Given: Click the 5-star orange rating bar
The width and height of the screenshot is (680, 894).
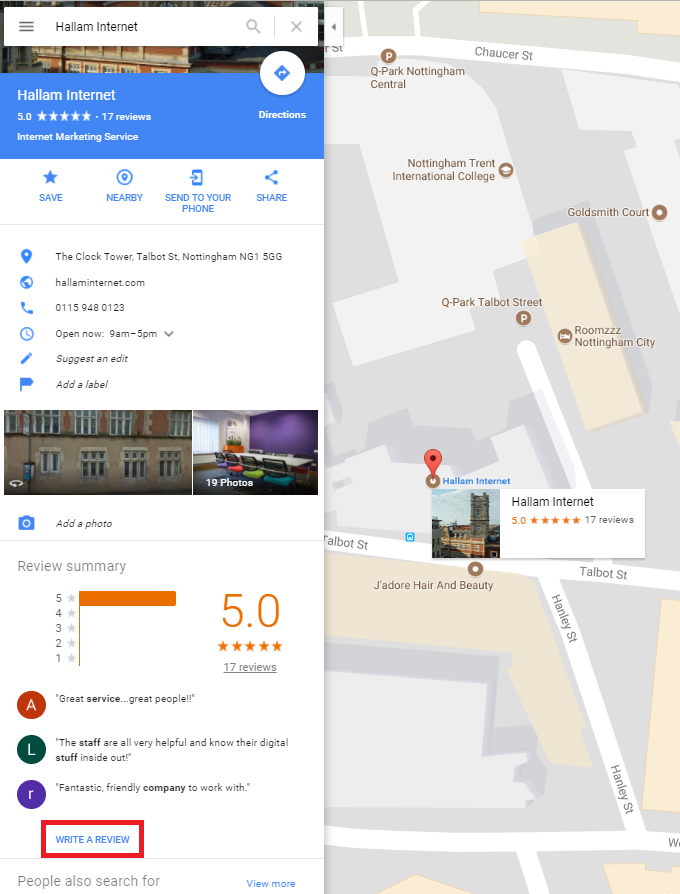Looking at the screenshot, I should (x=127, y=598).
